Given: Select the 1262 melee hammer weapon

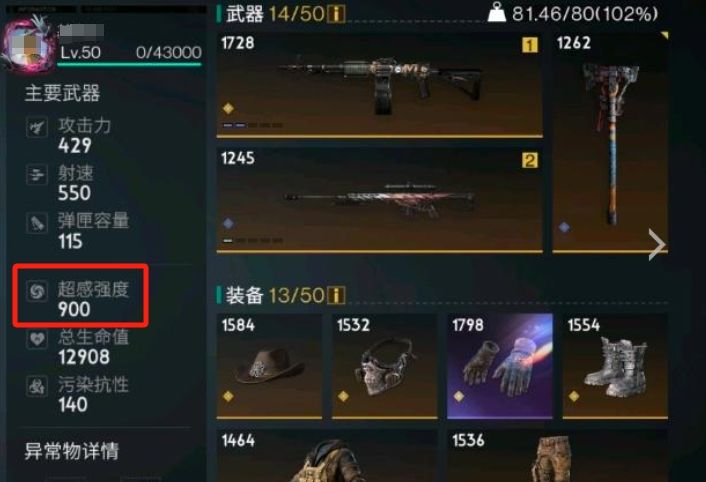Looking at the screenshot, I should pyautogui.click(x=610, y=142).
